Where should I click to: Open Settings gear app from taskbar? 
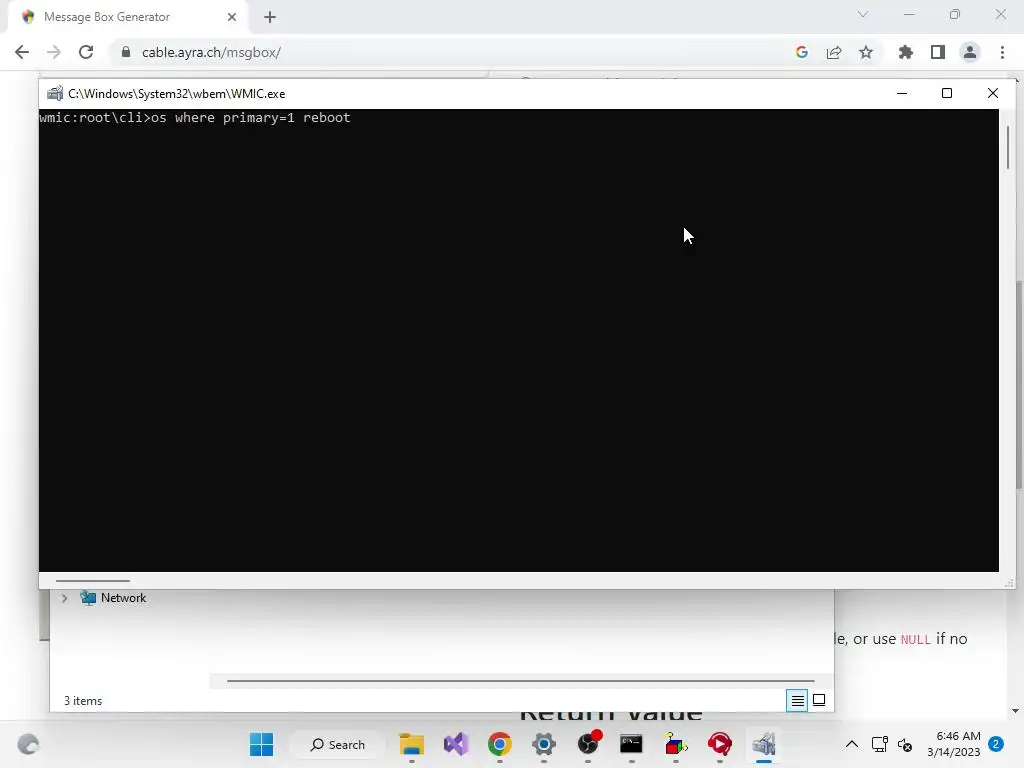[x=543, y=744]
